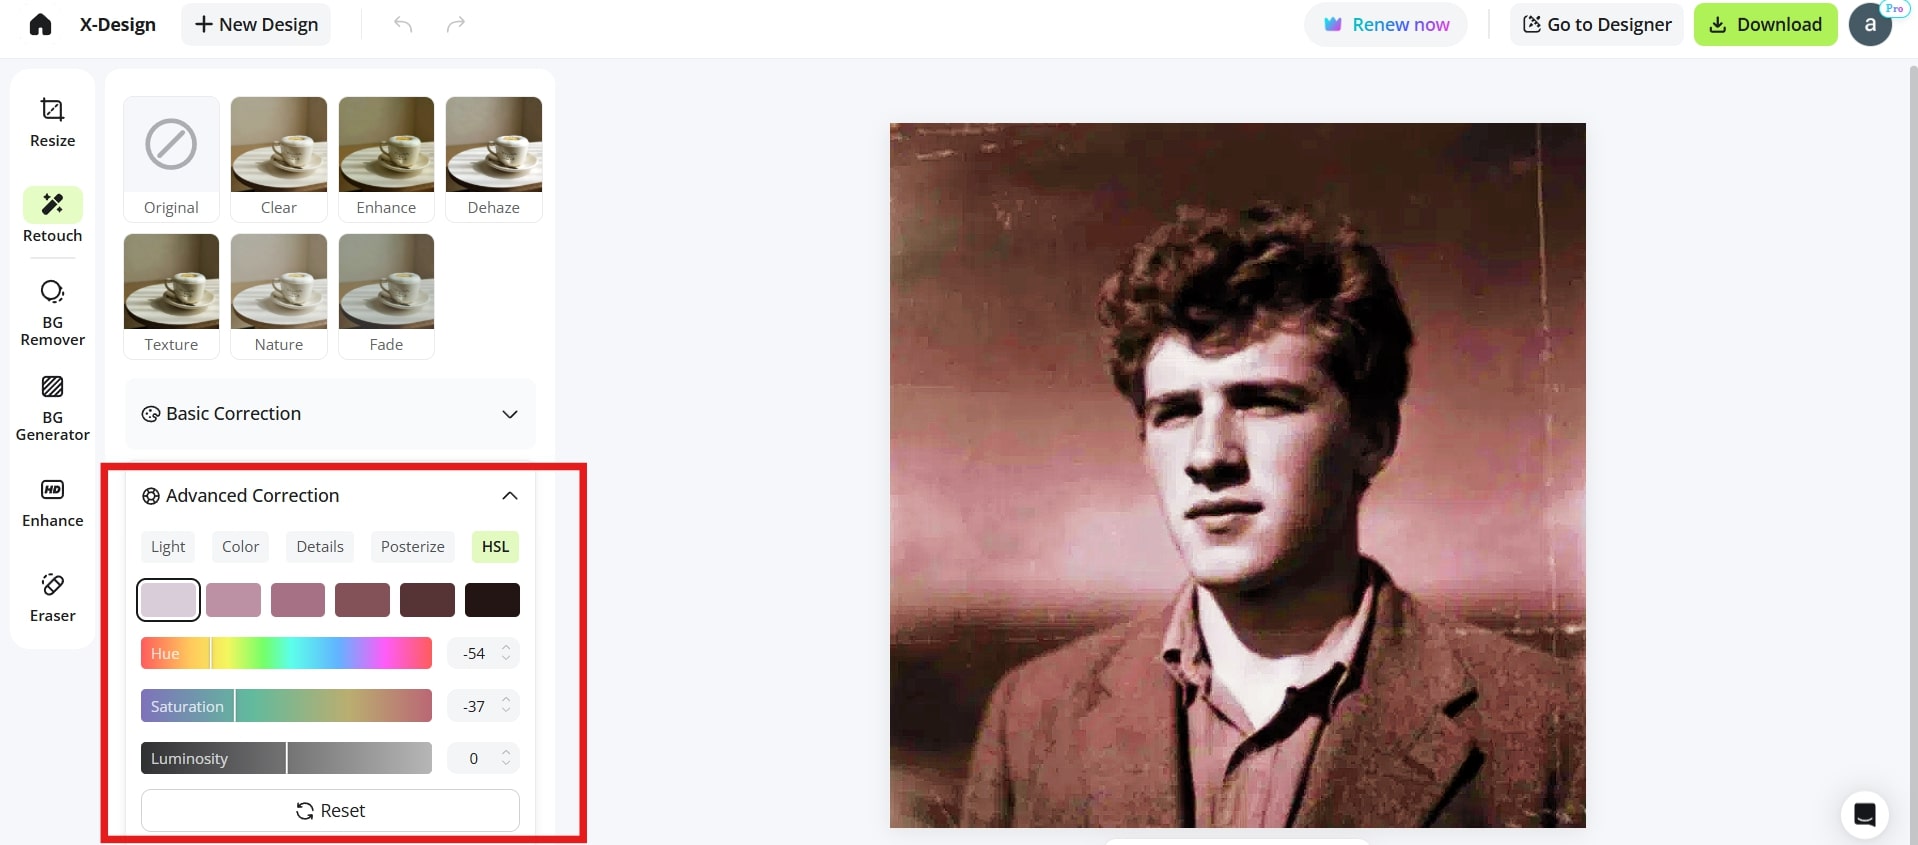Choose the Eraser tool
Image resolution: width=1918 pixels, height=845 pixels.
(x=52, y=598)
